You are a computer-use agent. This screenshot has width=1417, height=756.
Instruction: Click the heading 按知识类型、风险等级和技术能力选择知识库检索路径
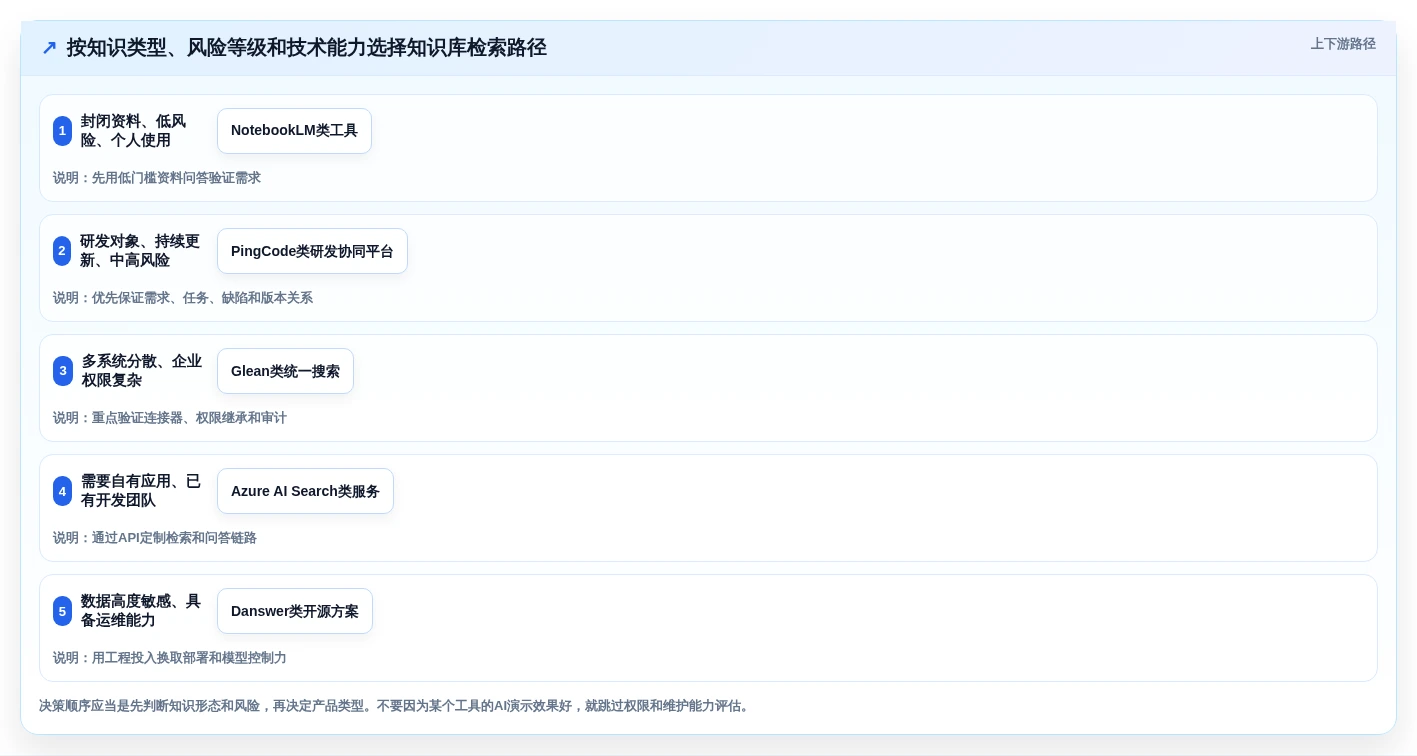306,48
